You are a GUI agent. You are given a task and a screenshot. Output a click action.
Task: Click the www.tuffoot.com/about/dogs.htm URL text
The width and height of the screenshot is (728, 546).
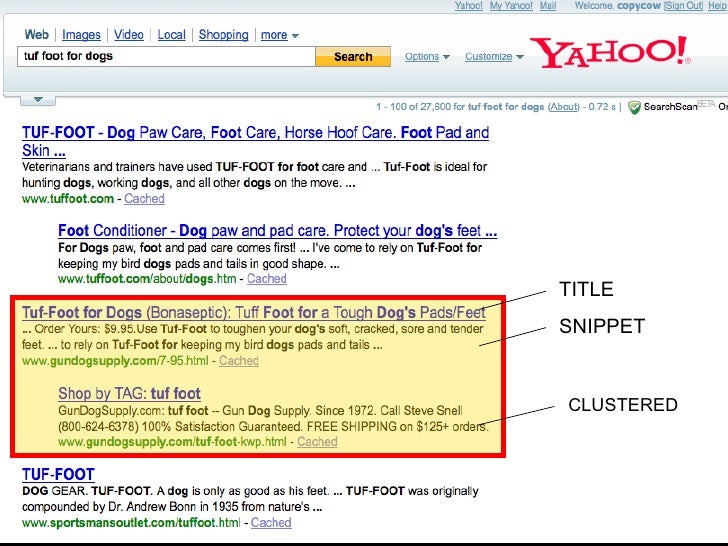147,279
